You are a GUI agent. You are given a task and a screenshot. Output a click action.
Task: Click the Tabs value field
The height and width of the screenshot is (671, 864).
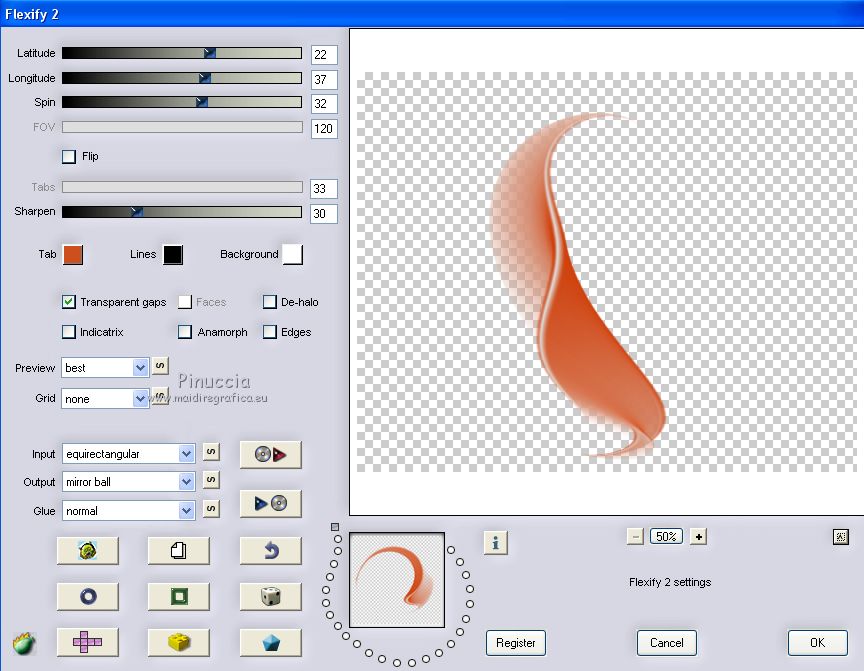(324, 188)
